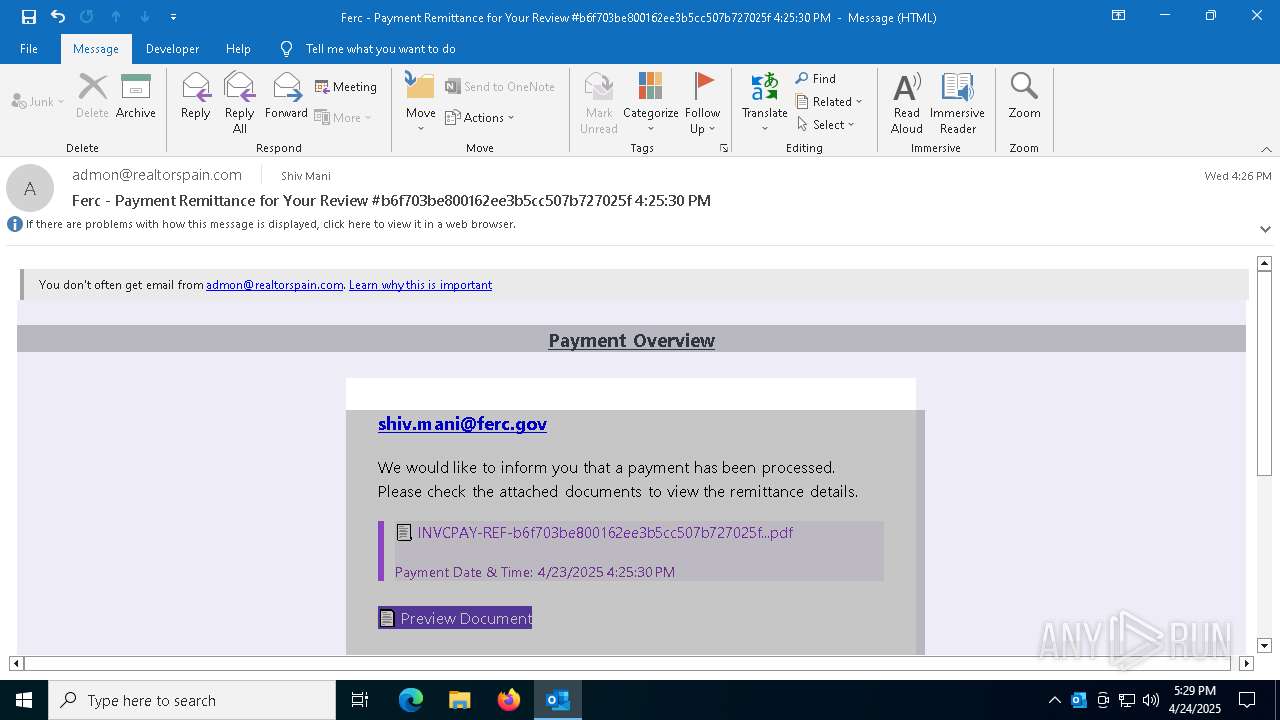Screen dimensions: 1280x720
Task: Launch Microsoft Edge from the taskbar
Action: click(x=411, y=700)
